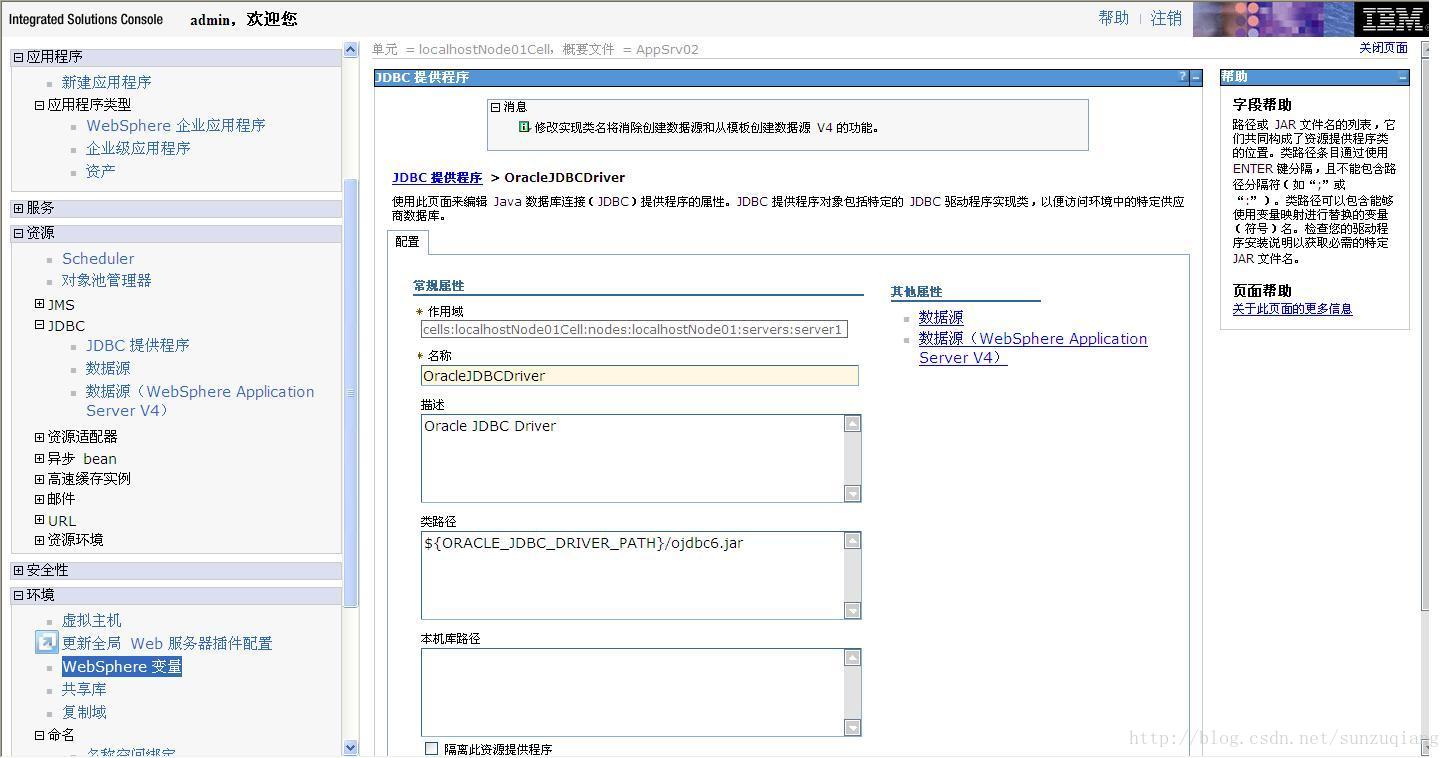The image size is (1450, 758).
Task: Click navigation pane scroll up arrow
Action: point(350,49)
